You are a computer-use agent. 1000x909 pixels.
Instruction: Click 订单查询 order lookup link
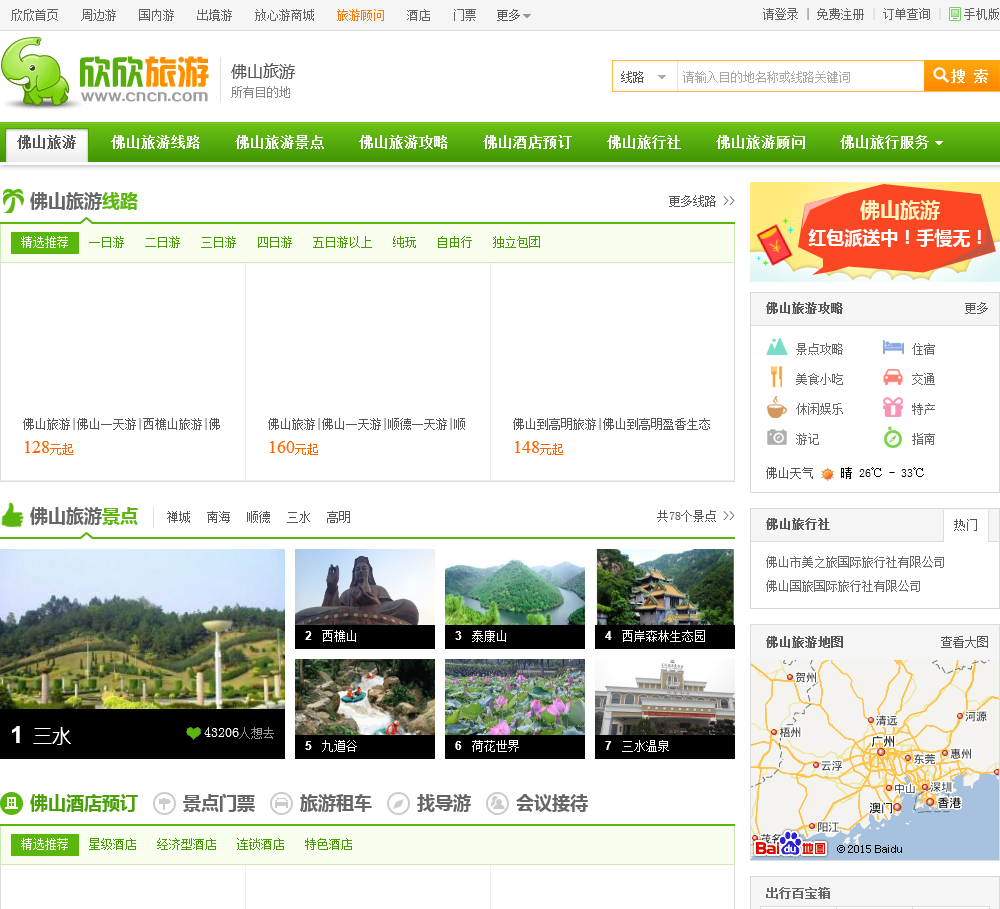[906, 14]
